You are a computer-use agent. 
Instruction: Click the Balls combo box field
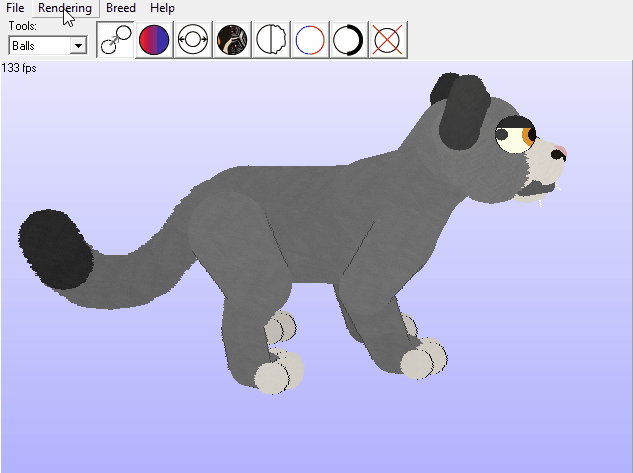(x=39, y=45)
